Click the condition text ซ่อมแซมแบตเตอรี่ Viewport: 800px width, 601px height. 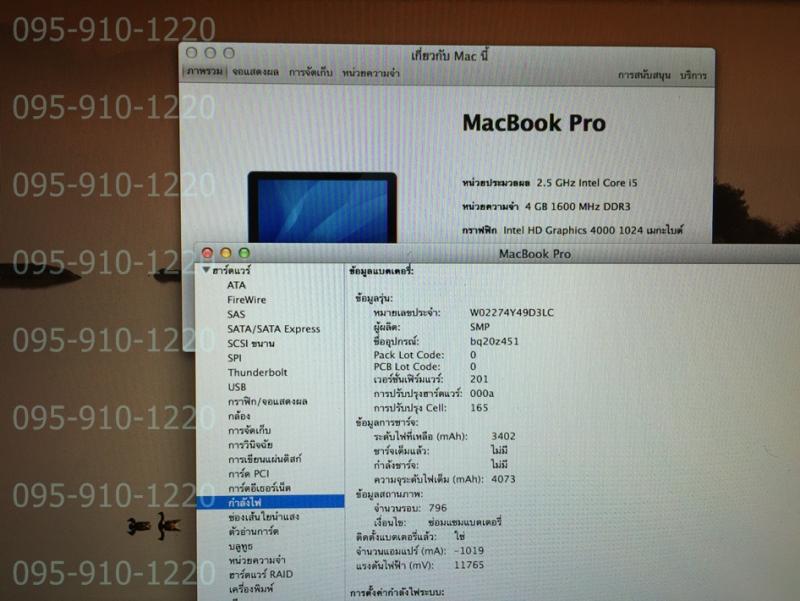(465, 522)
